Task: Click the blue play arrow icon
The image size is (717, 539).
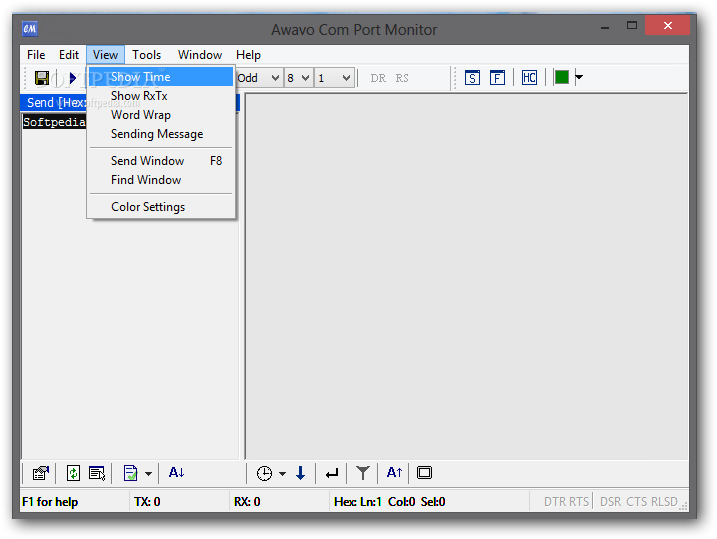Action: pos(73,78)
